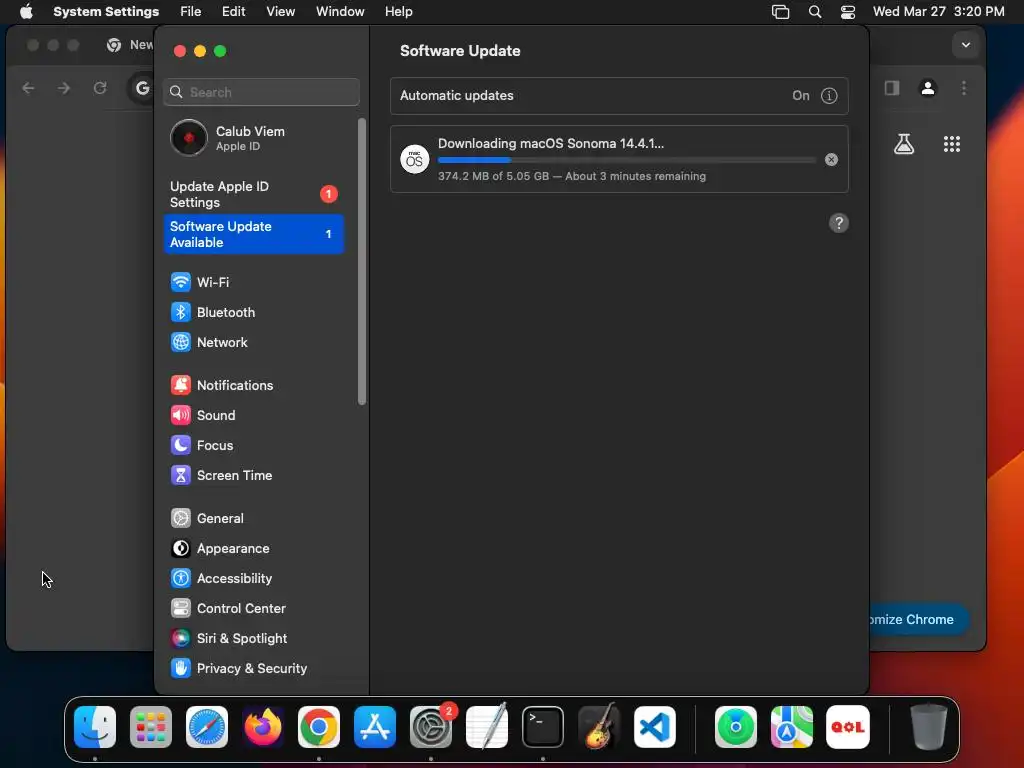Open Notifications settings
This screenshot has width=1024, height=768.
click(253, 385)
